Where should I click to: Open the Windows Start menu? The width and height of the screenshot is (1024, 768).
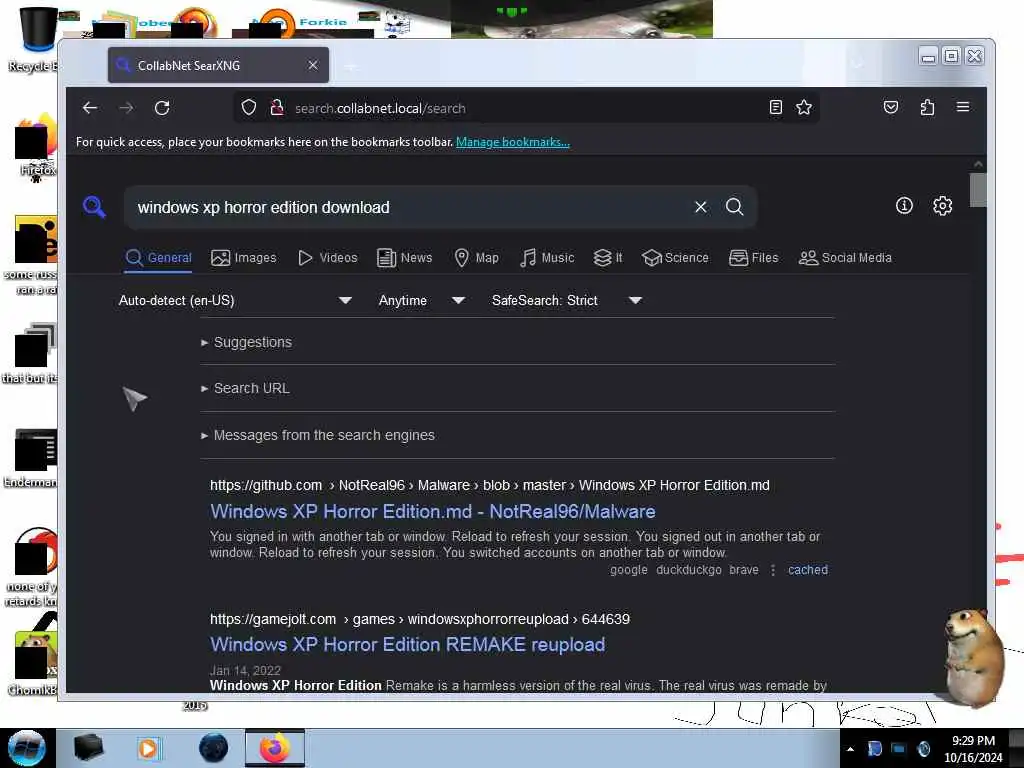27,748
